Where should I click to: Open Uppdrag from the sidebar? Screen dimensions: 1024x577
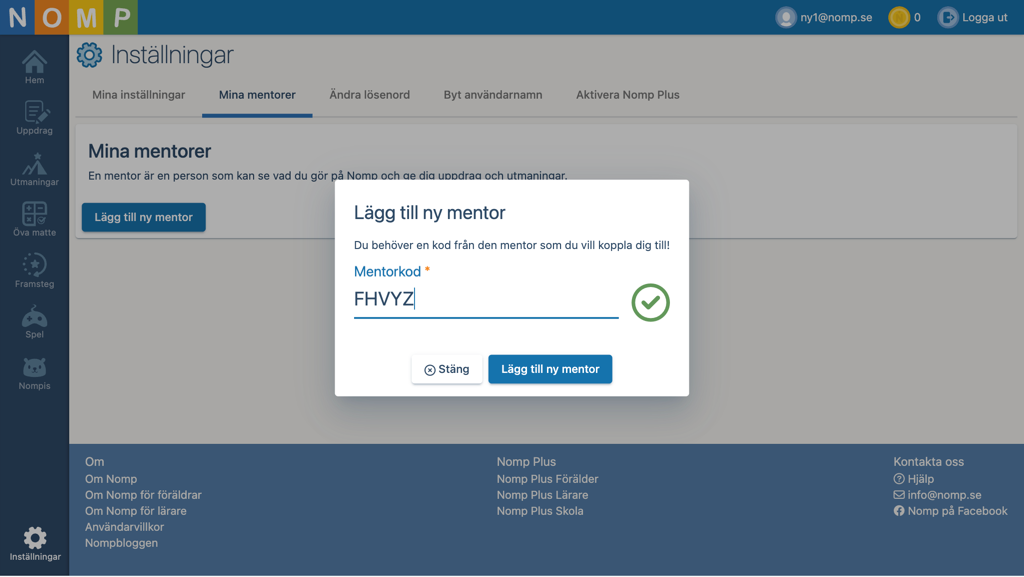click(35, 117)
